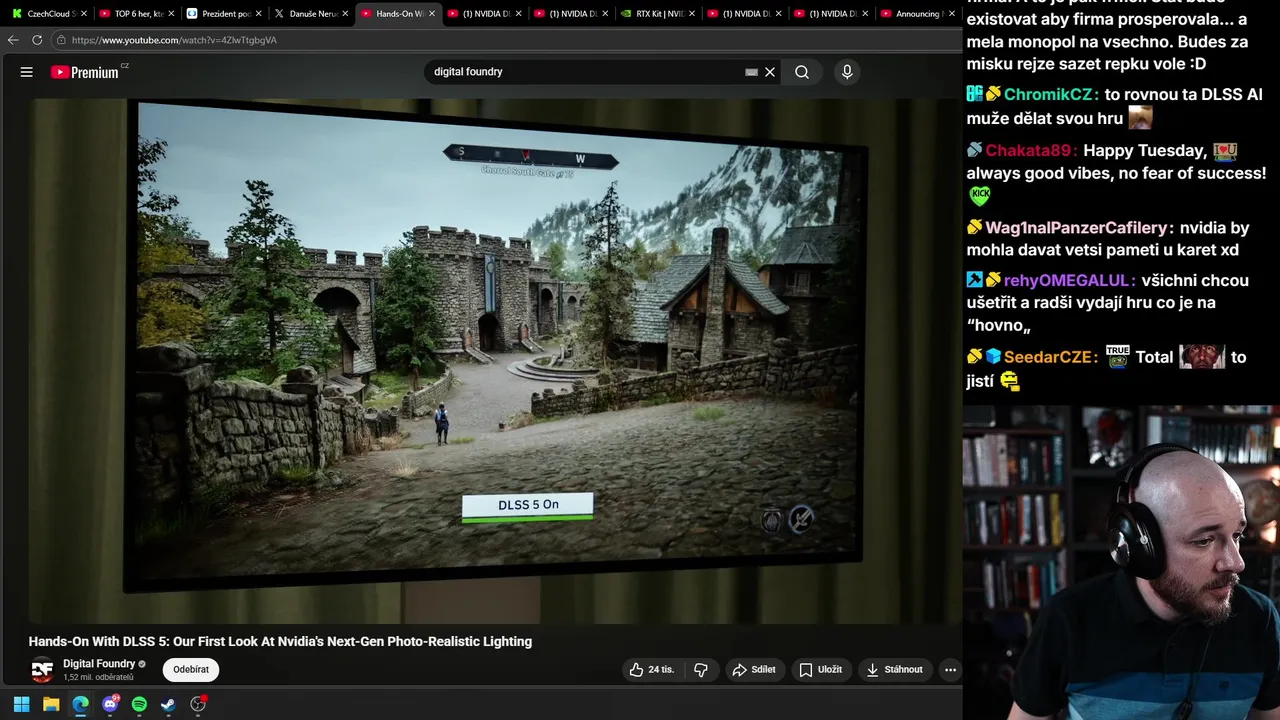Click the browser back arrow
Image resolution: width=1280 pixels, height=720 pixels.
tap(13, 40)
